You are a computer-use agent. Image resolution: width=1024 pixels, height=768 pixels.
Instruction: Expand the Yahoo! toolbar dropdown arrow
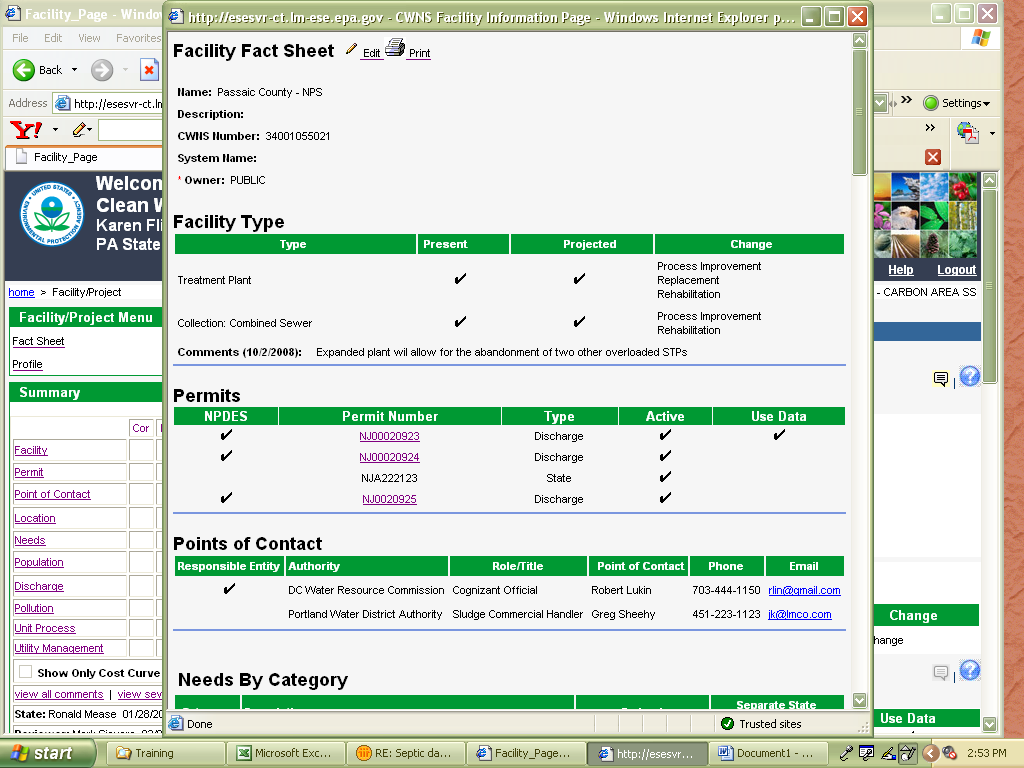55,130
